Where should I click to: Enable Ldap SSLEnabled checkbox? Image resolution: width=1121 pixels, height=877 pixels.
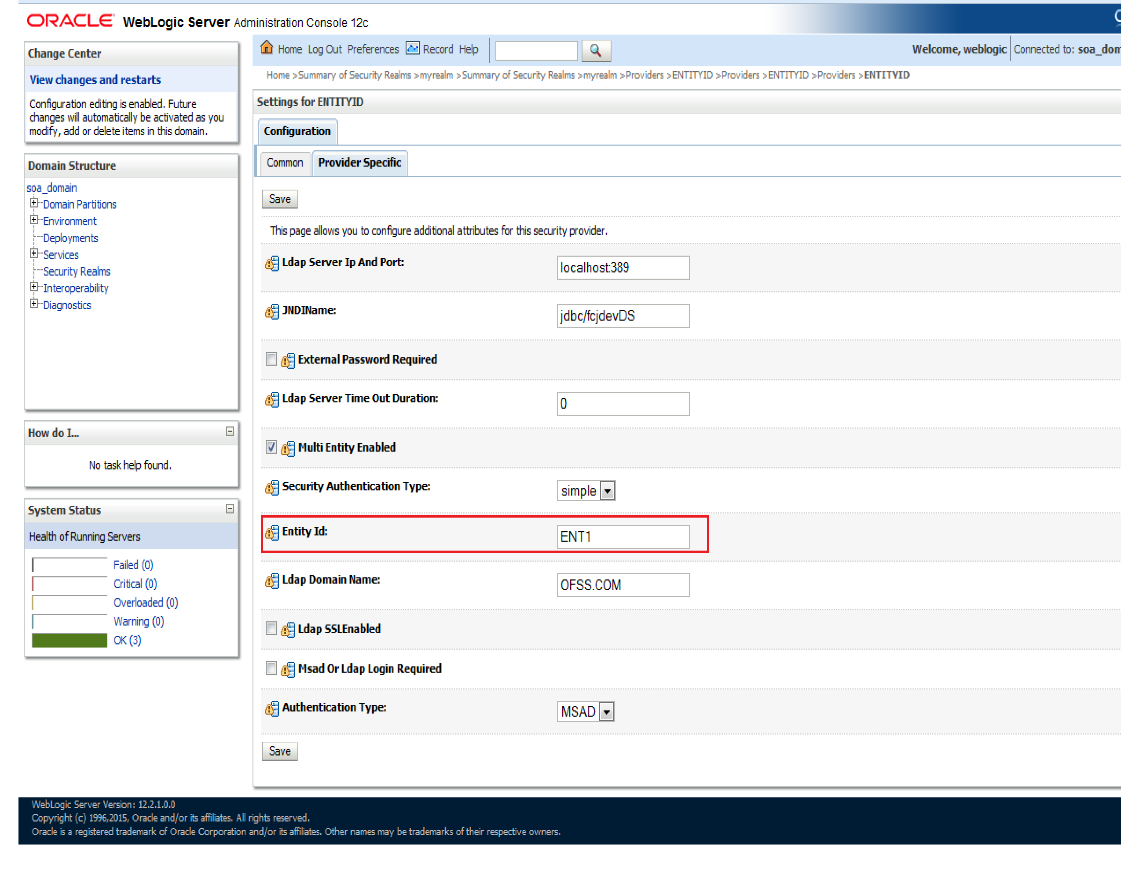(x=271, y=628)
